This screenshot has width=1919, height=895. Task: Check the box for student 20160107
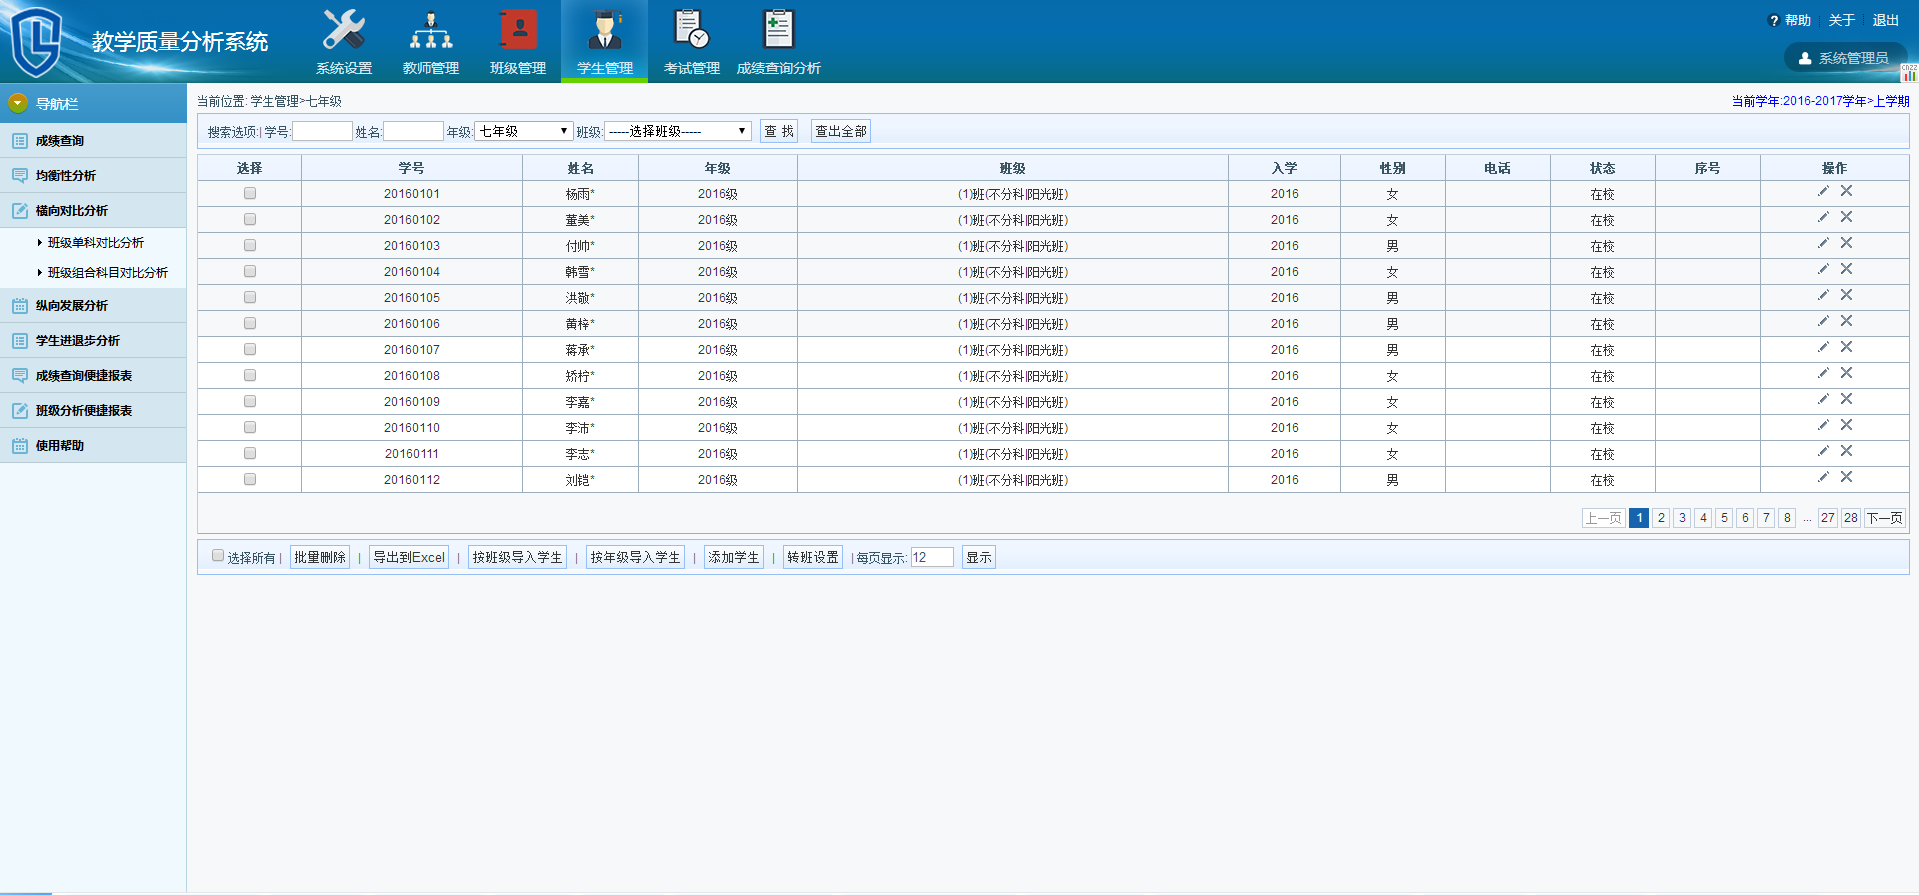click(250, 349)
